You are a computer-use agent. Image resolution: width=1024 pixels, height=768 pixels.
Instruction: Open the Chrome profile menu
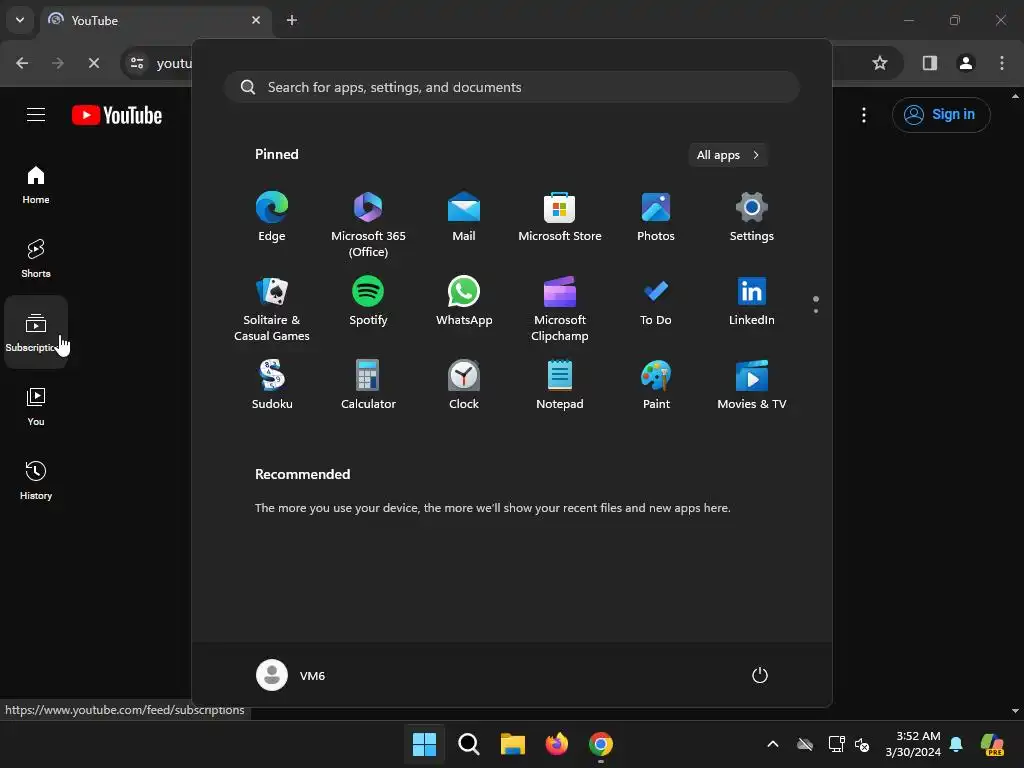click(966, 63)
